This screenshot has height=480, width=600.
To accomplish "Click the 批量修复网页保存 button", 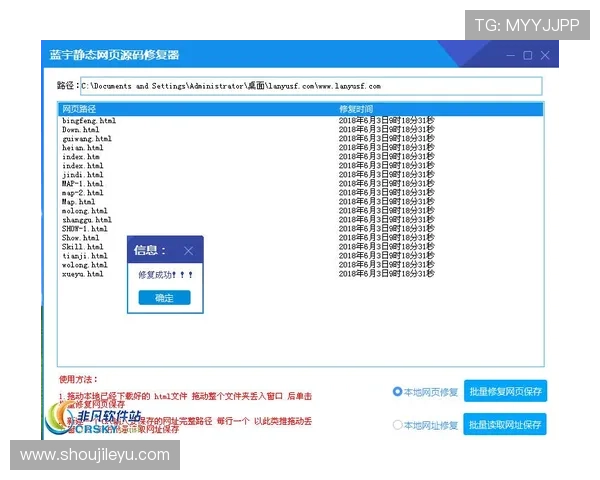I will pos(506,391).
